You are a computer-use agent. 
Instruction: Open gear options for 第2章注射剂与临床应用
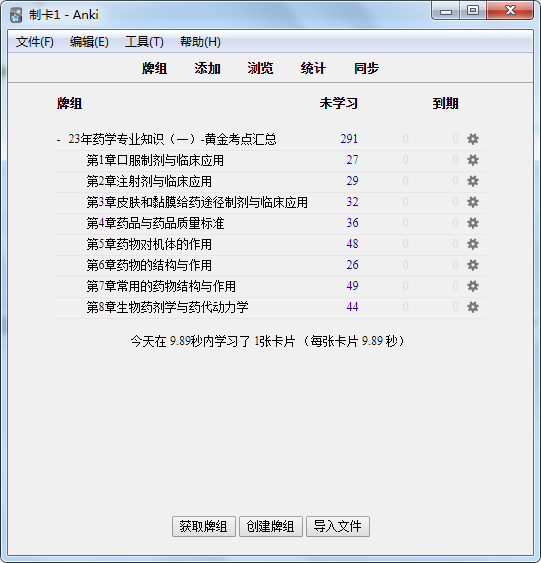pyautogui.click(x=473, y=181)
